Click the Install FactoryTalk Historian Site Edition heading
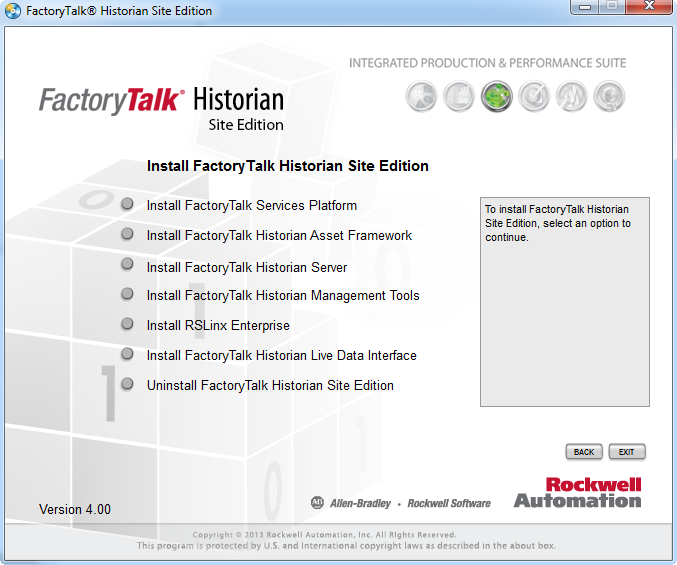Screen dimensions: 677x565 coord(288,166)
